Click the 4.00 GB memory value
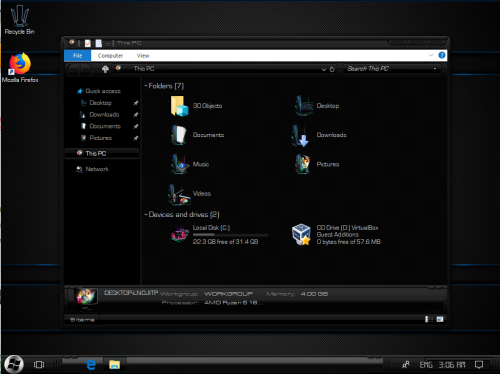The height and width of the screenshot is (374, 500). pyautogui.click(x=314, y=294)
